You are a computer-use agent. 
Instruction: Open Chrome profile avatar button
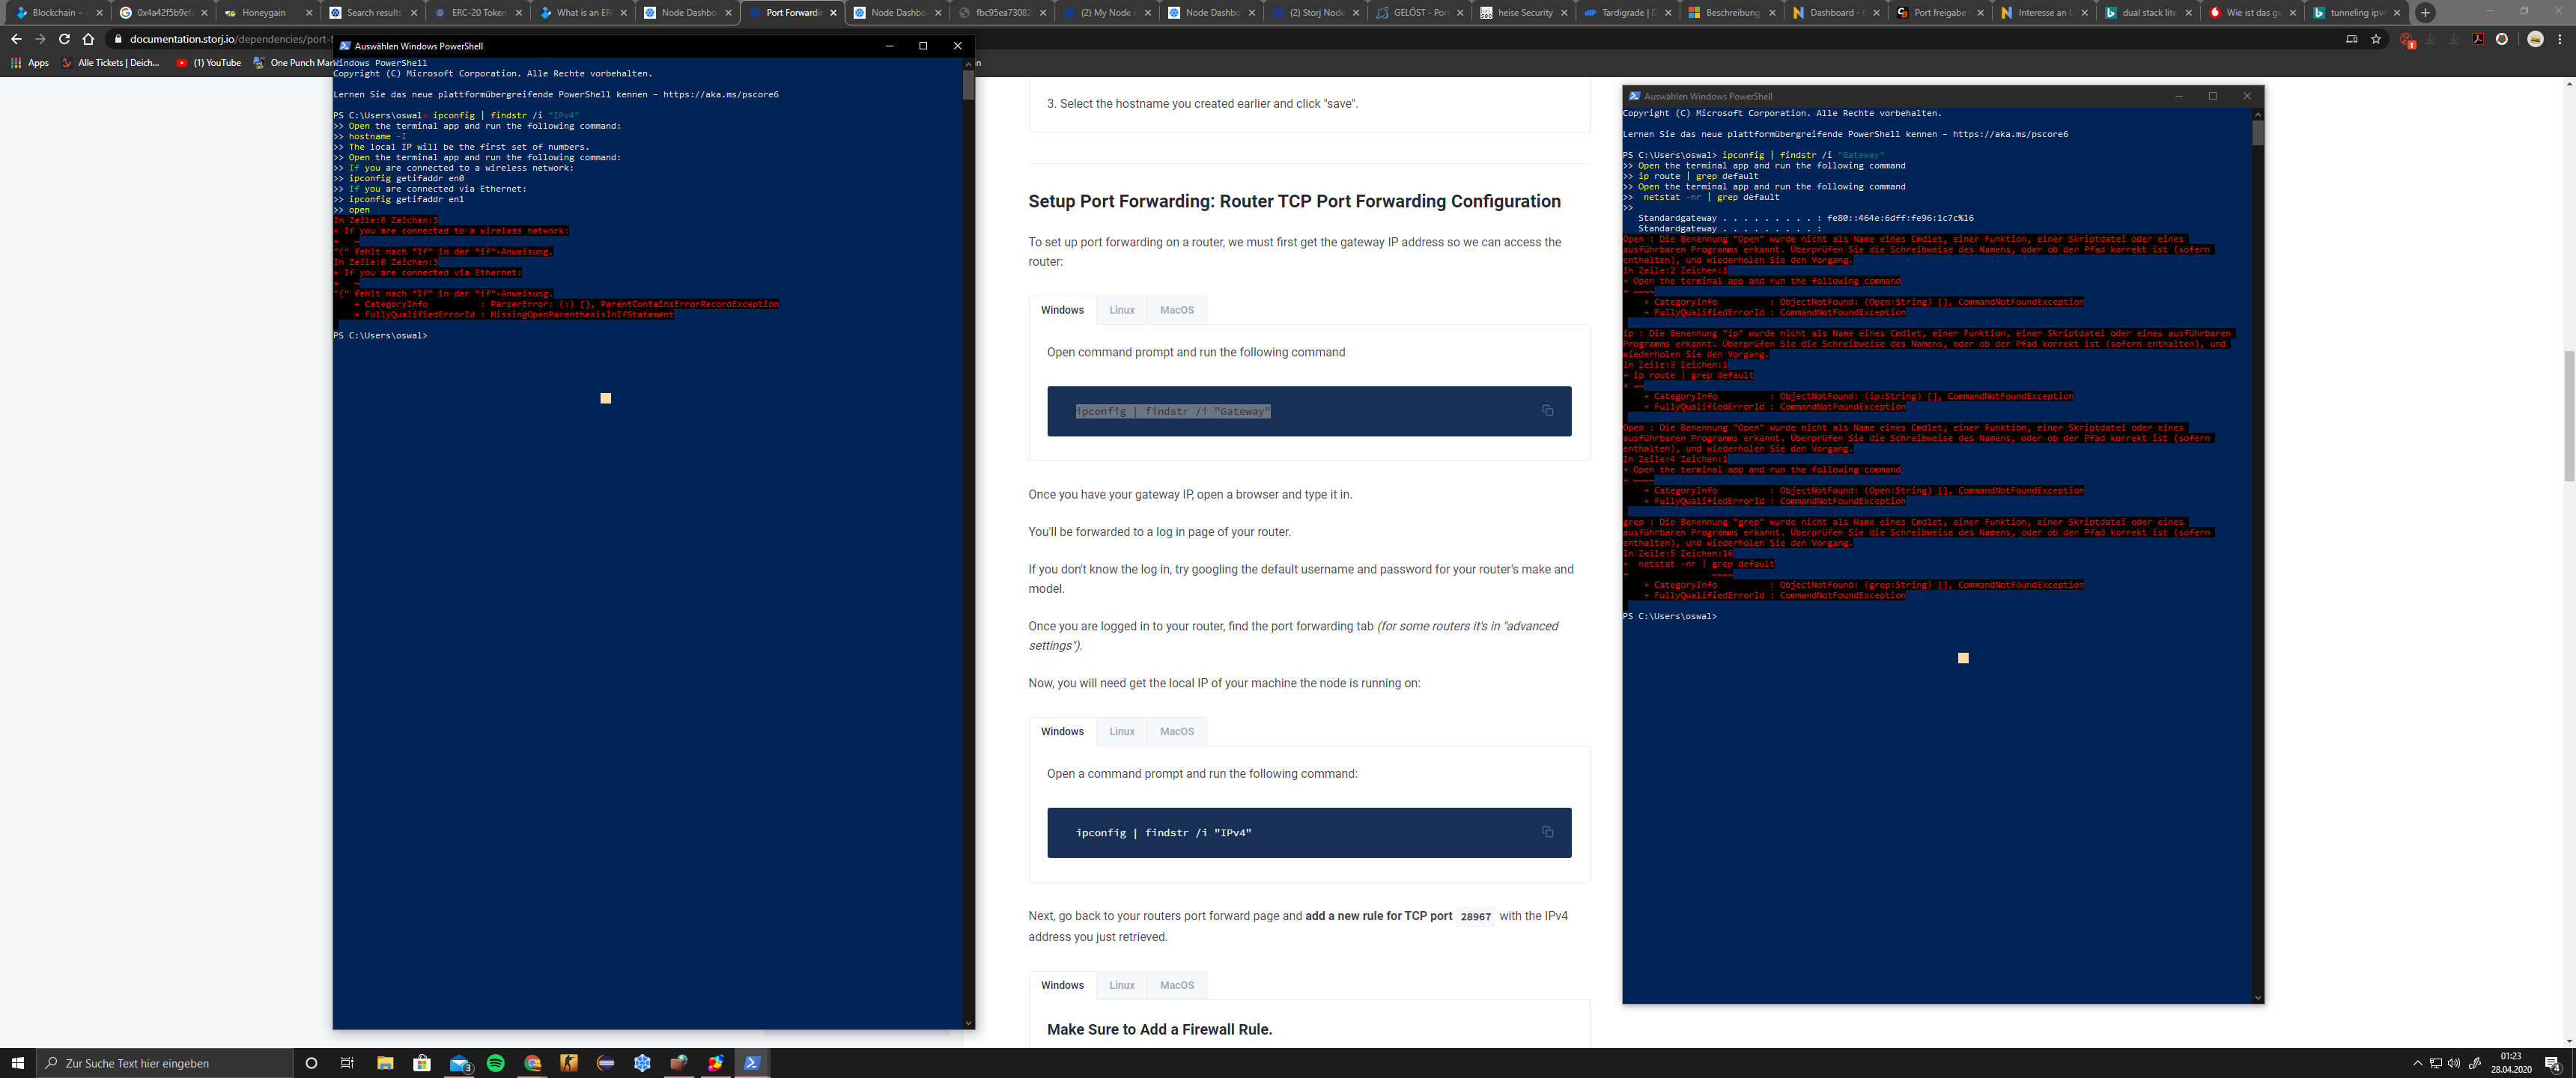click(x=2535, y=39)
